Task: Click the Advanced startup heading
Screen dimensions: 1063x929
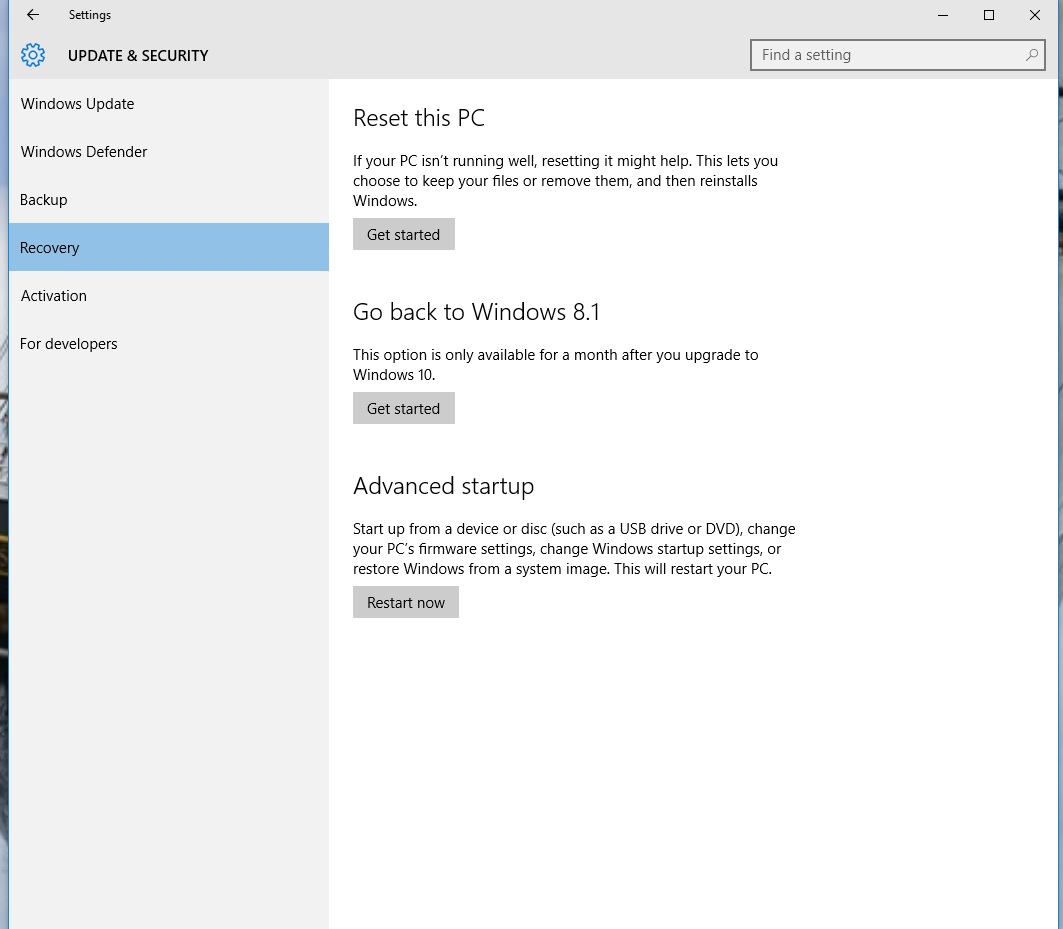Action: (443, 486)
